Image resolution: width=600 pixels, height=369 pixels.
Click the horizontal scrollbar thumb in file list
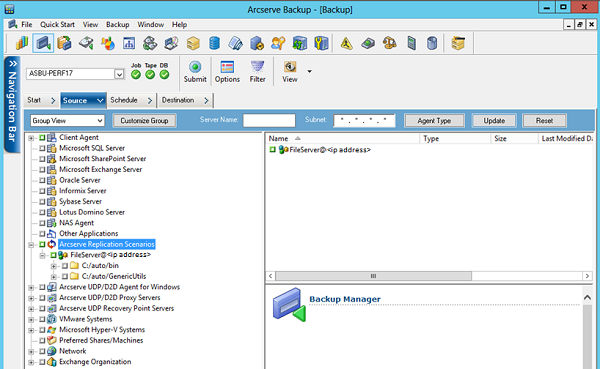tap(373, 276)
